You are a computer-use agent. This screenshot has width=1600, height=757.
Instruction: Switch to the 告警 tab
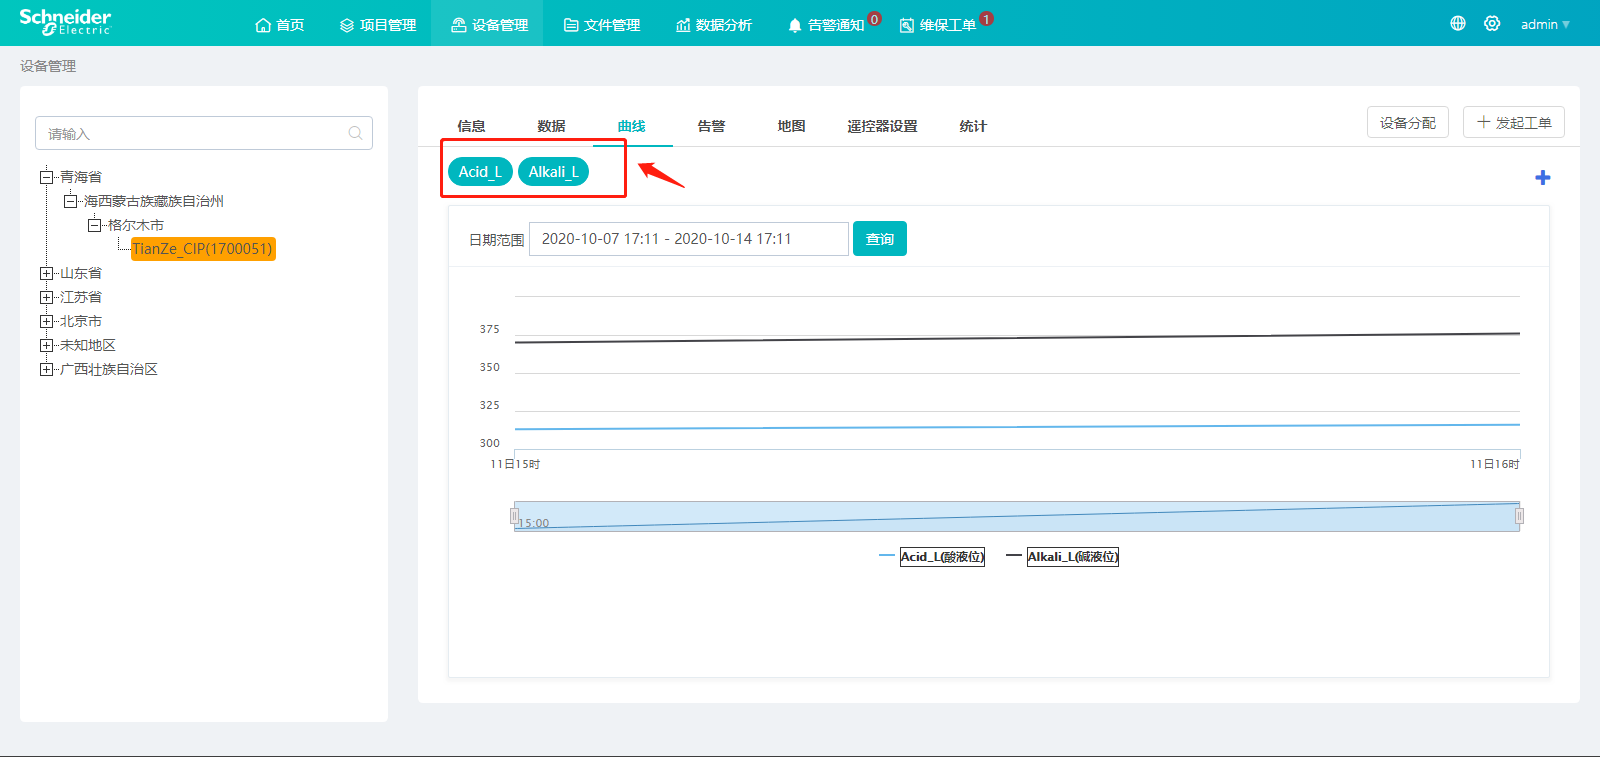[x=711, y=126]
